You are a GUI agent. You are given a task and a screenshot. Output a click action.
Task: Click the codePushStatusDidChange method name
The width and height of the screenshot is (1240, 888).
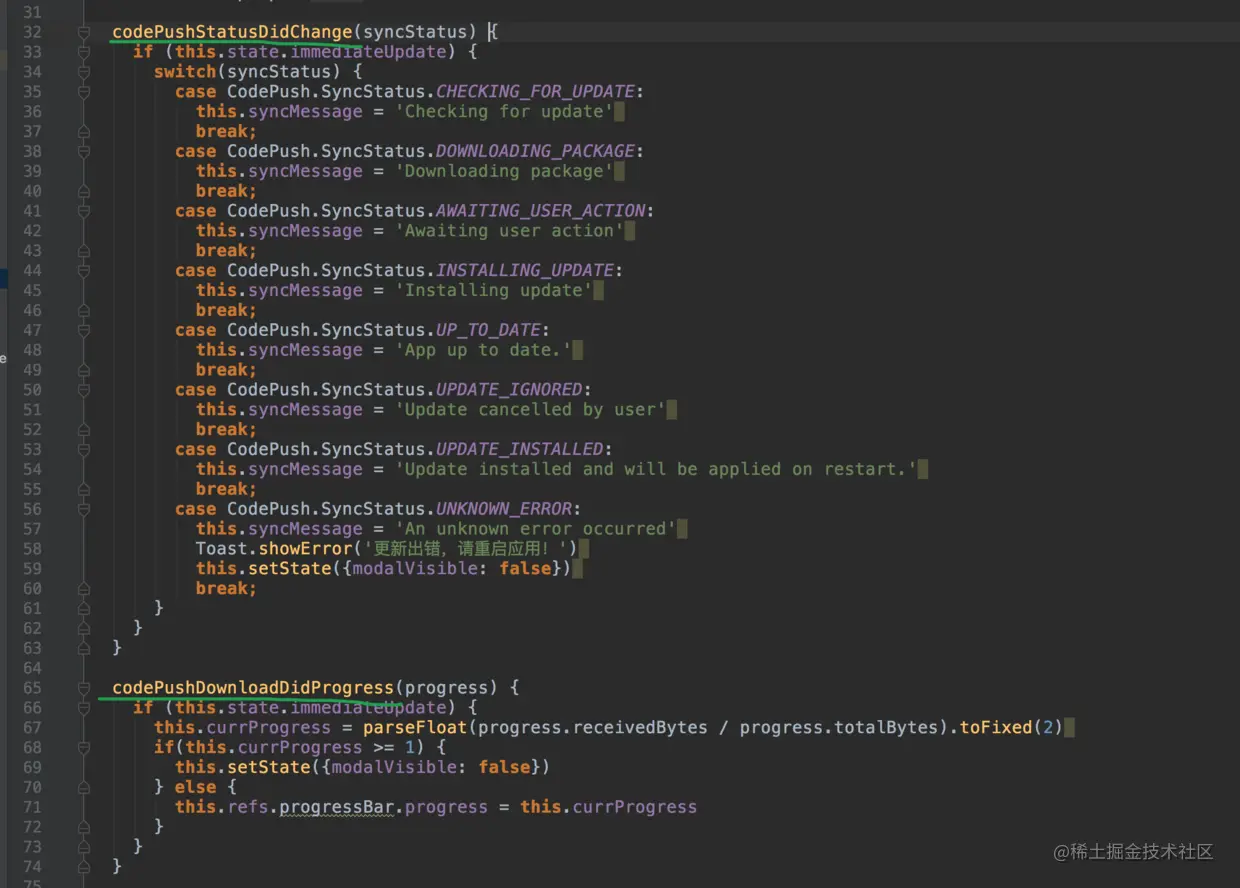pos(232,32)
